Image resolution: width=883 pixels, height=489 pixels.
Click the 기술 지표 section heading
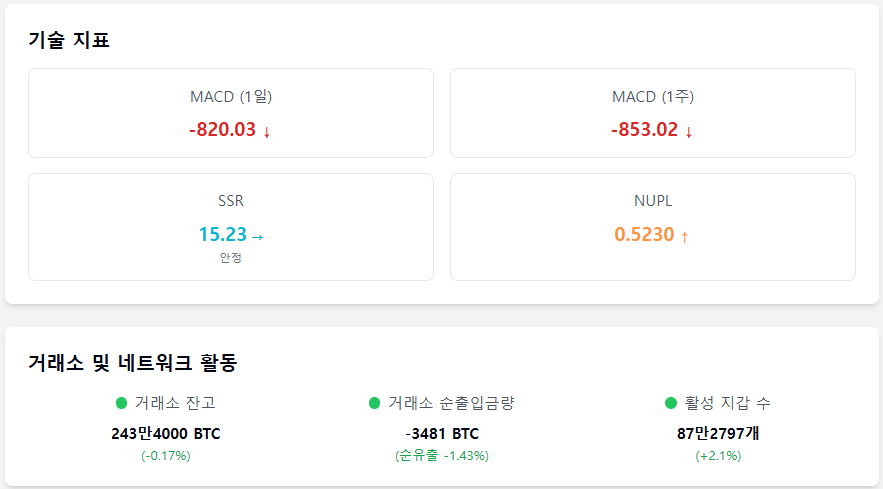(x=69, y=41)
